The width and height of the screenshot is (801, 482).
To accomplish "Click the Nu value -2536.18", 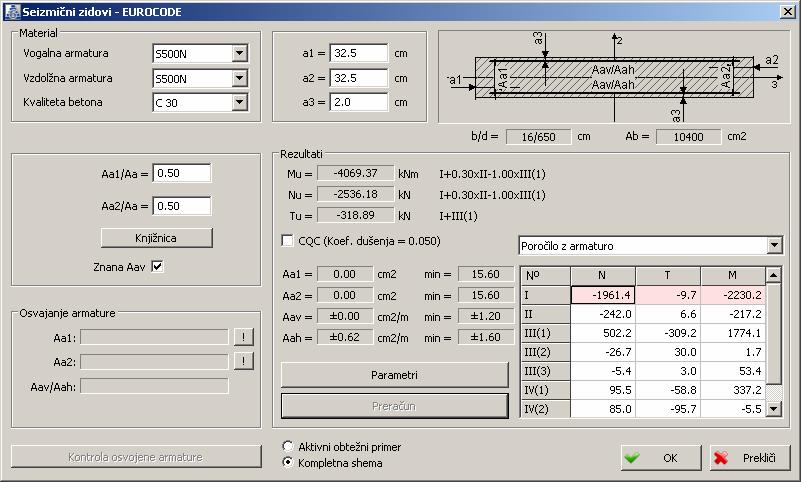I will (x=356, y=195).
